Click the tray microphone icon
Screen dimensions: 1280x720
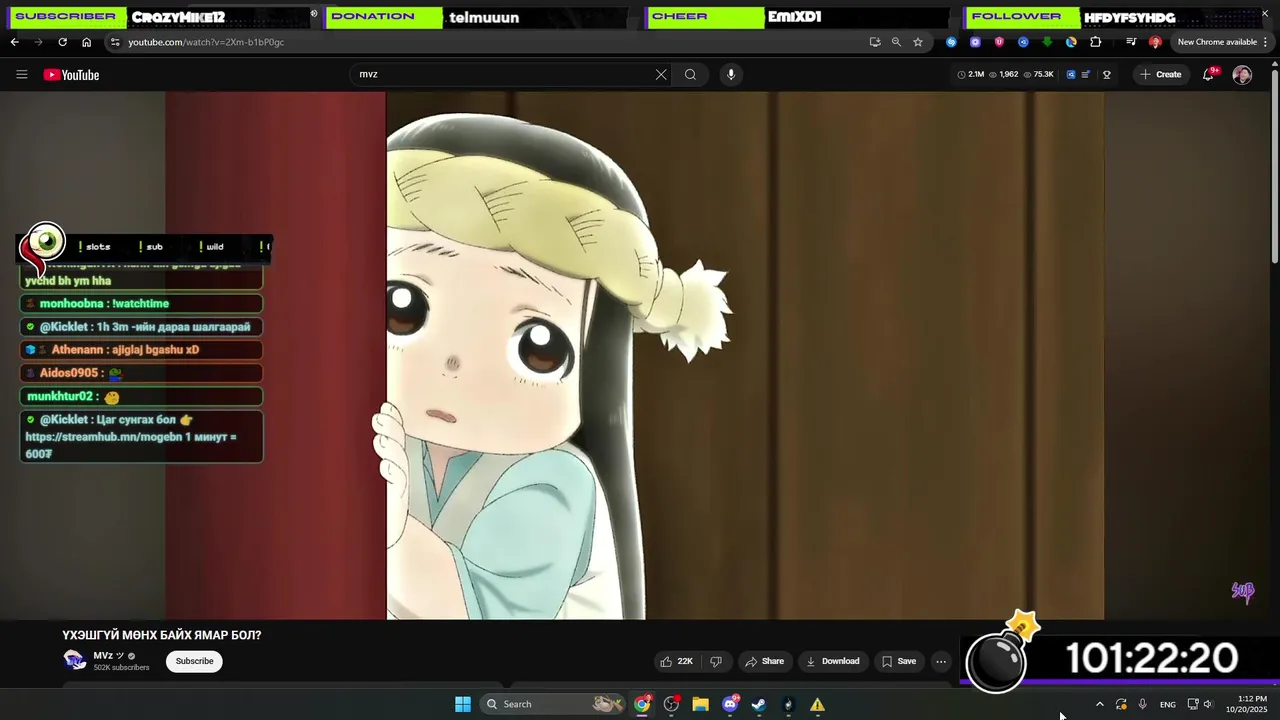coord(1142,704)
